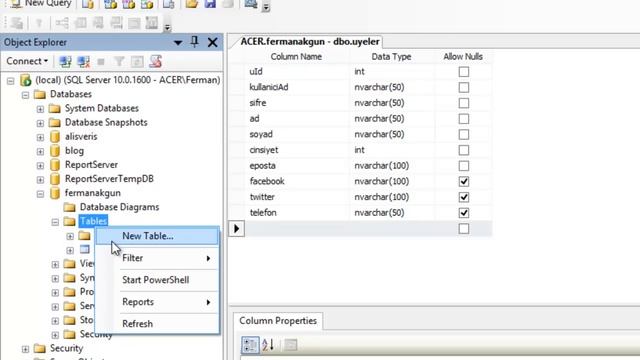Viewport: 640px width, 360px height.
Task: Open a New Query window
Action: click(x=41, y=4)
